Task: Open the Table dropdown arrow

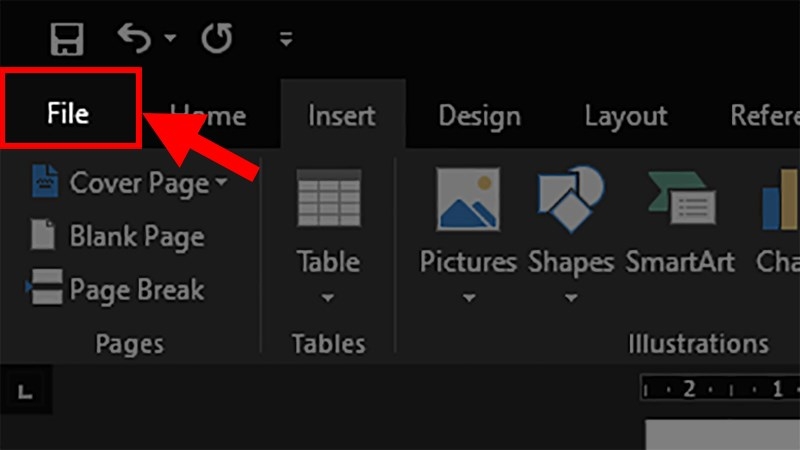Action: coord(328,297)
